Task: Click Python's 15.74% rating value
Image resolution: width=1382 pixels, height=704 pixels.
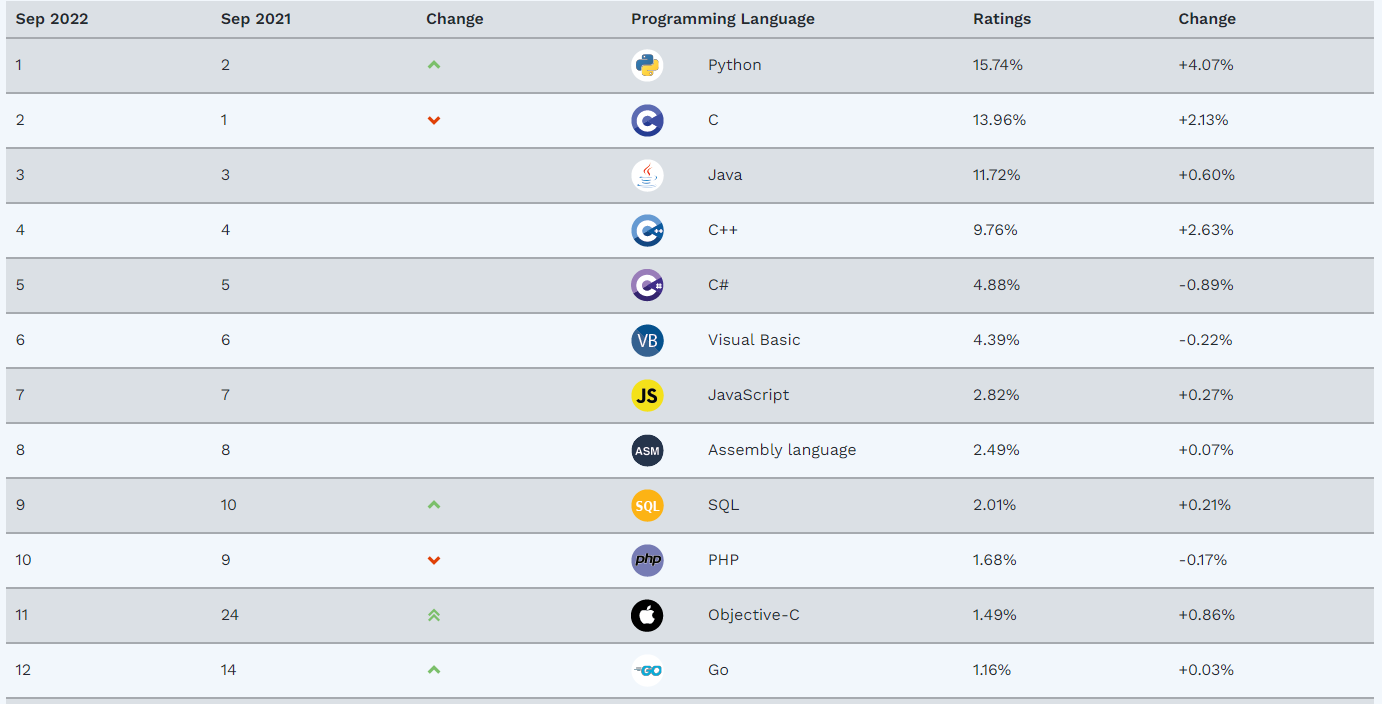Action: [x=997, y=65]
